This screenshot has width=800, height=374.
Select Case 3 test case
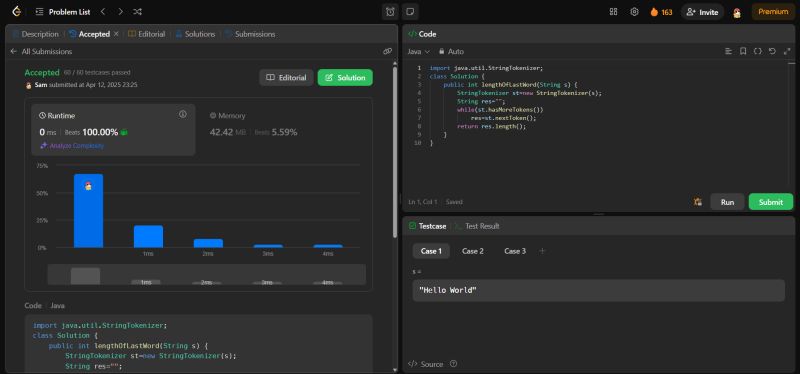click(x=515, y=251)
